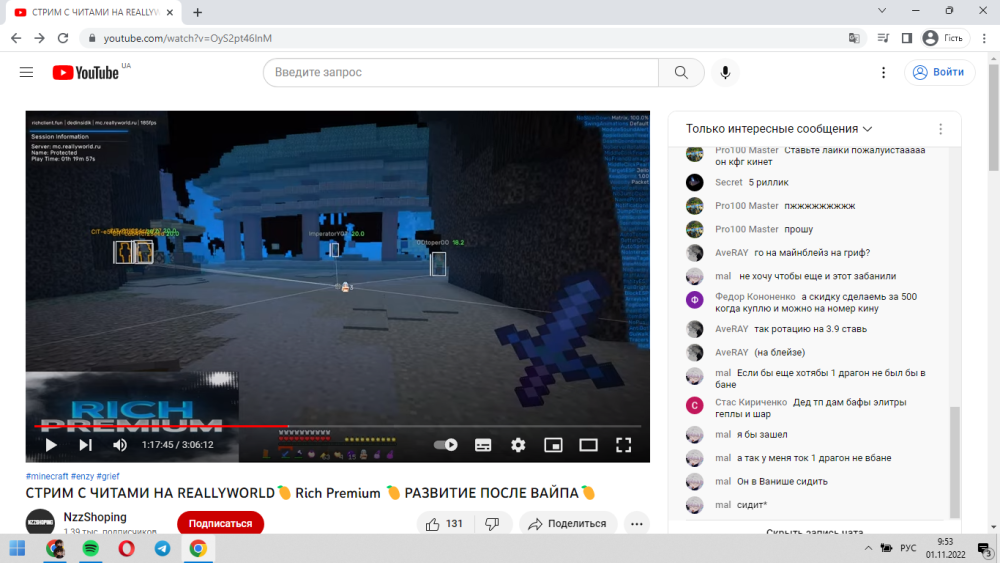Viewport: 1000px width, 563px height.
Task: Click the AveRAY message го на майнблейз
Action: coord(812,252)
